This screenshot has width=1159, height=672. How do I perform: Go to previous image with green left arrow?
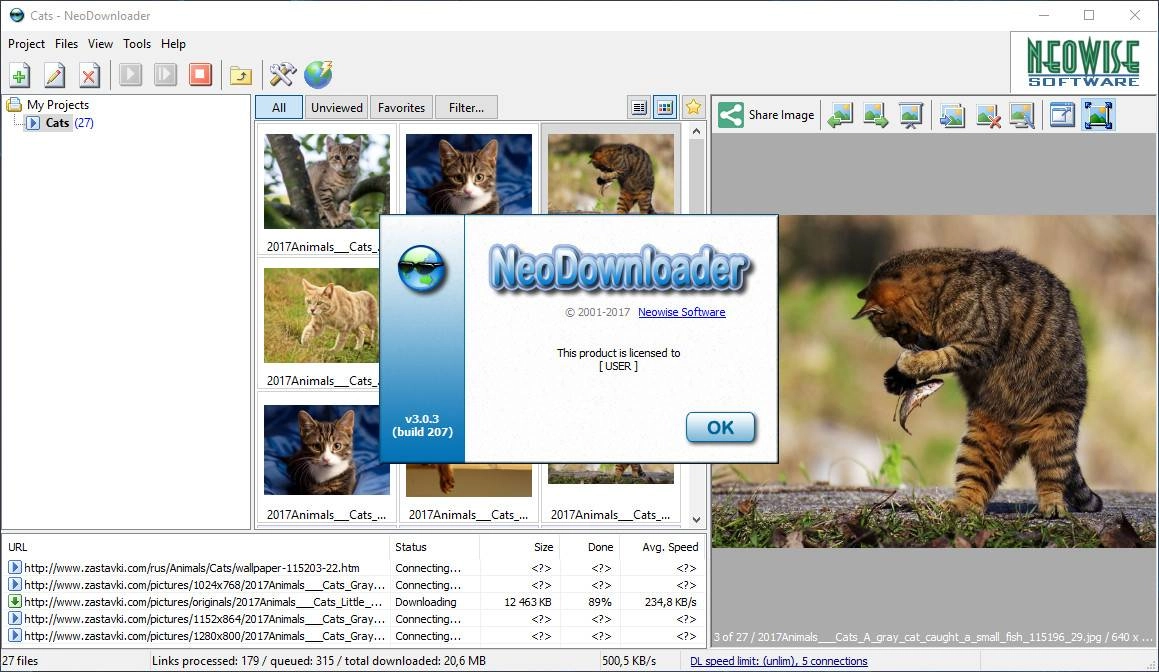[840, 115]
